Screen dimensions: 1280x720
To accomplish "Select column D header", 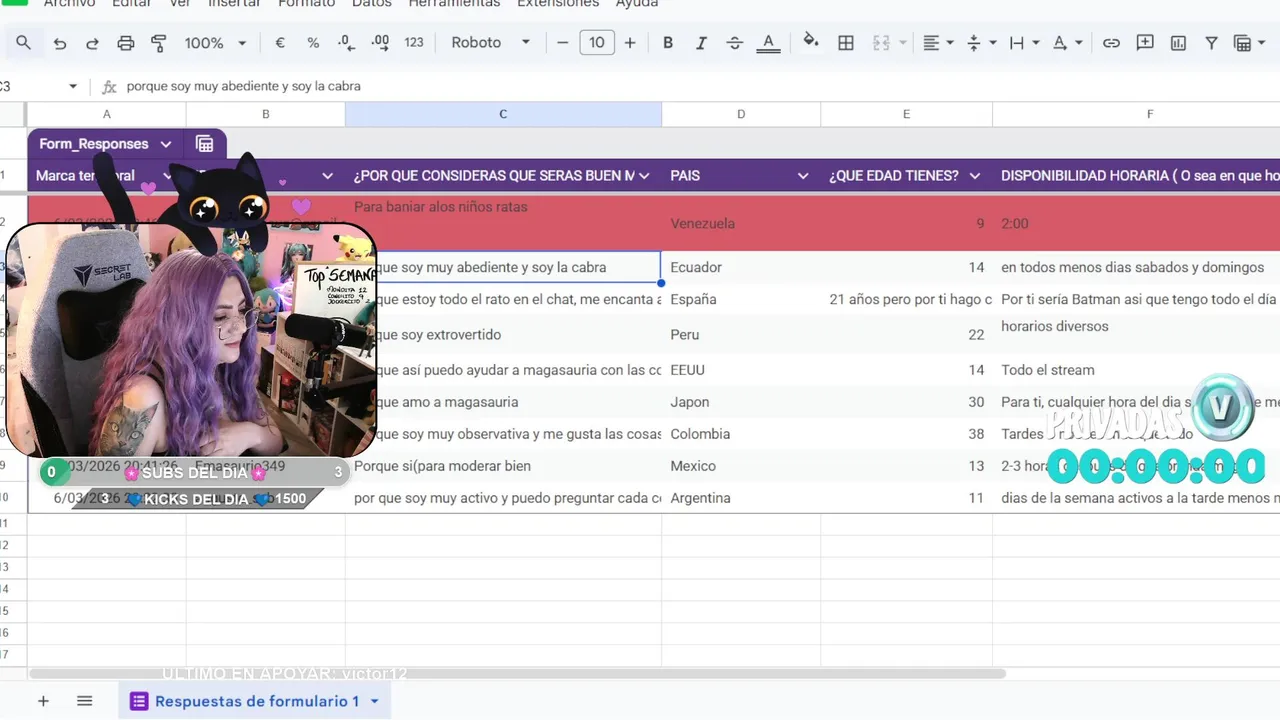I will 741,114.
